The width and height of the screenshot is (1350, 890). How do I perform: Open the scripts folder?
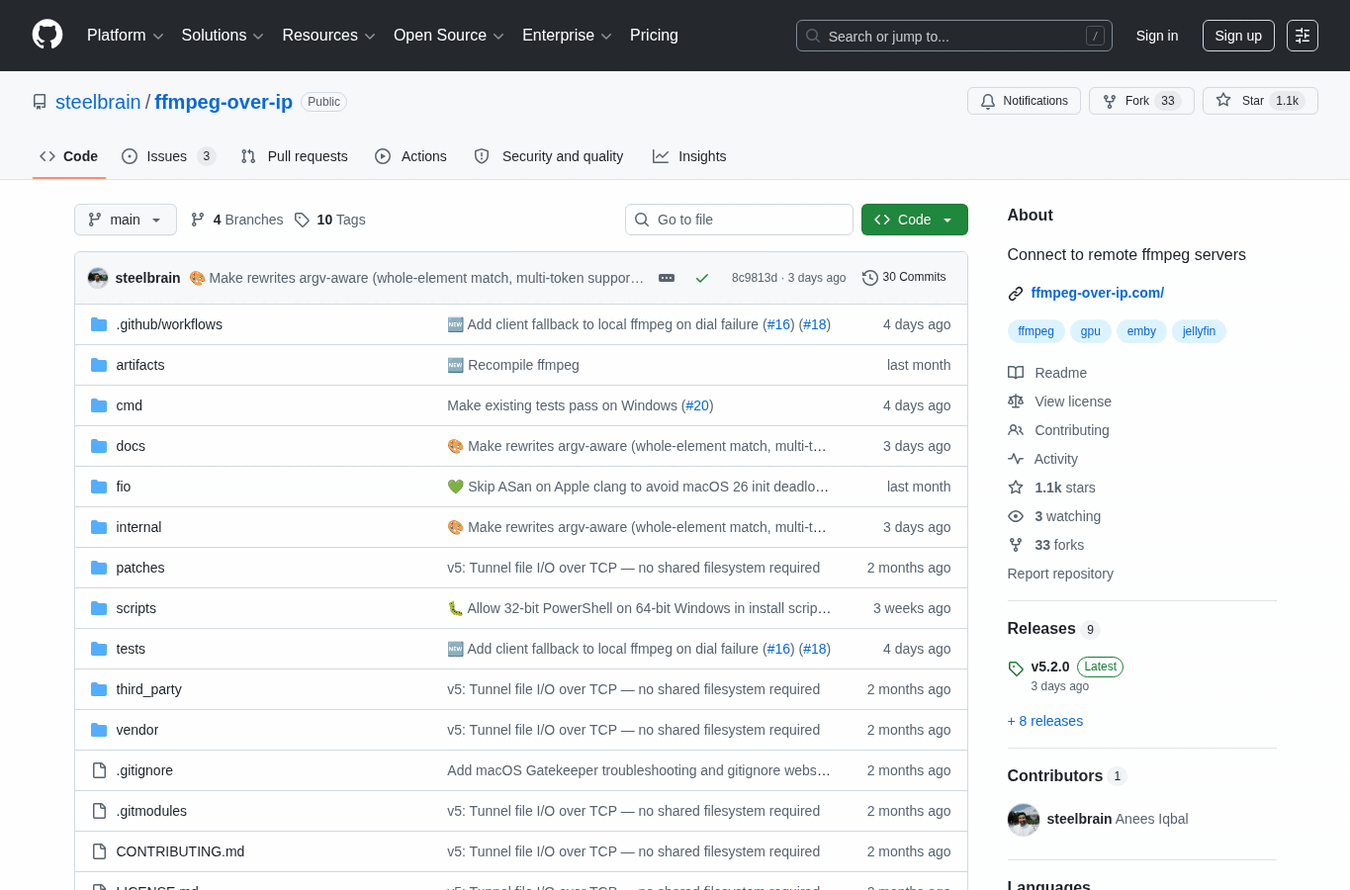coord(136,608)
